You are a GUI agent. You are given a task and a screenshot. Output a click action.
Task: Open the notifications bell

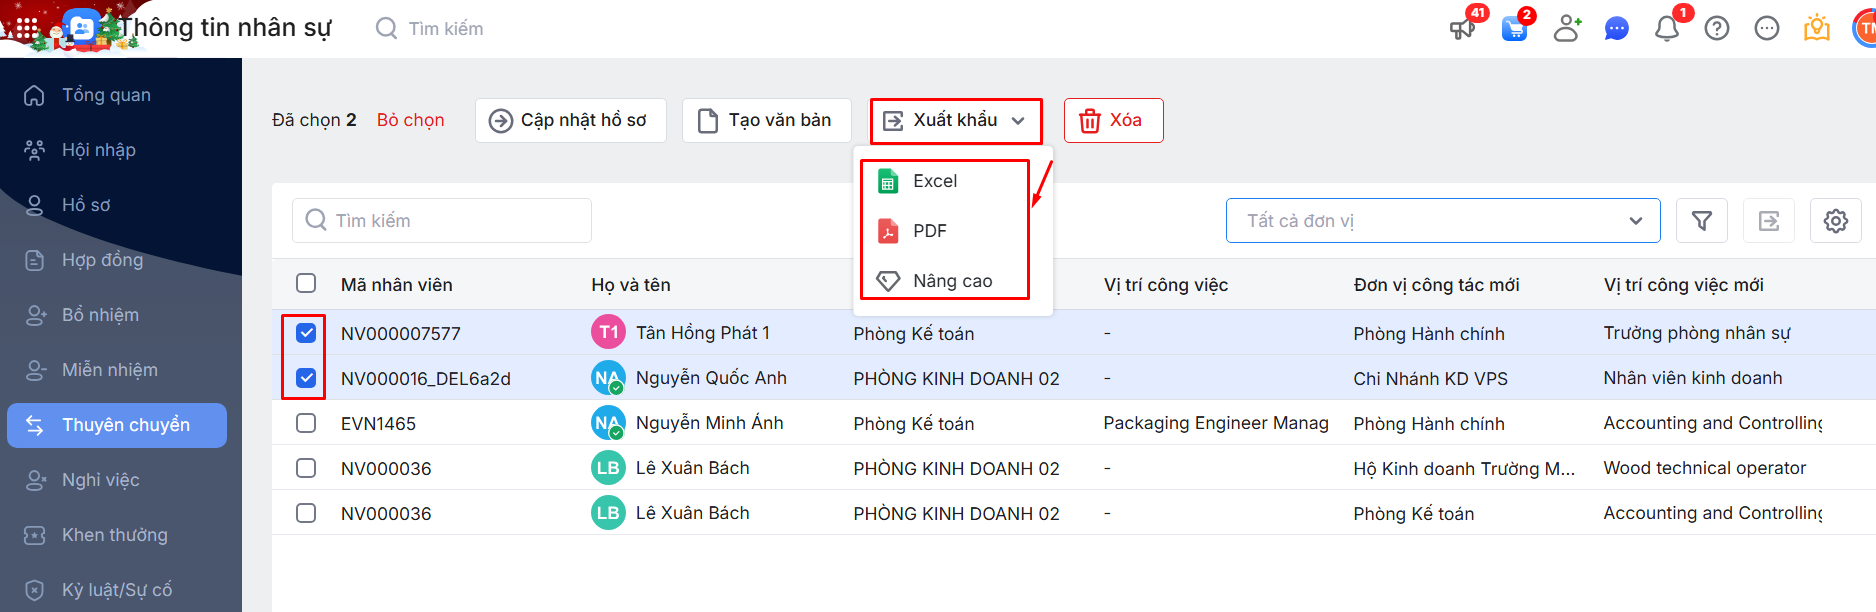coord(1667,28)
